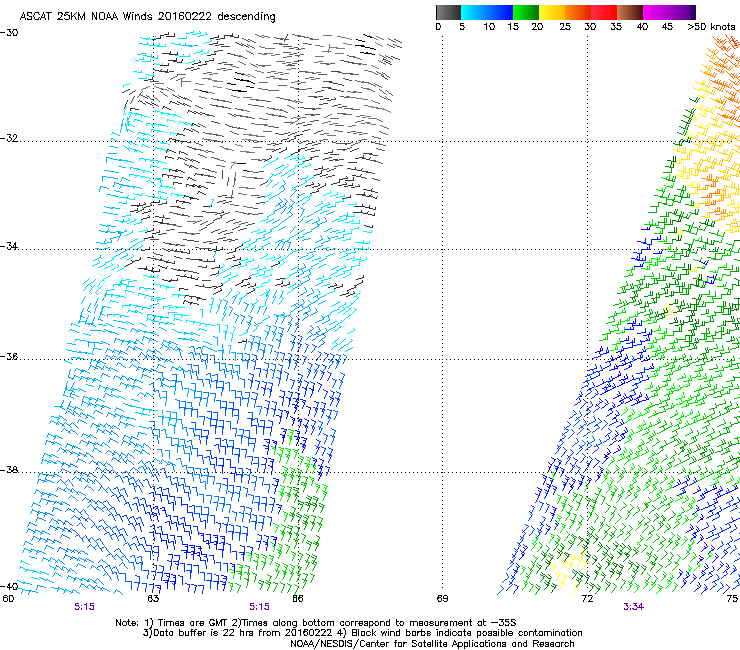
Task: Click the brown 35-40 knots legend segment
Action: (631, 12)
